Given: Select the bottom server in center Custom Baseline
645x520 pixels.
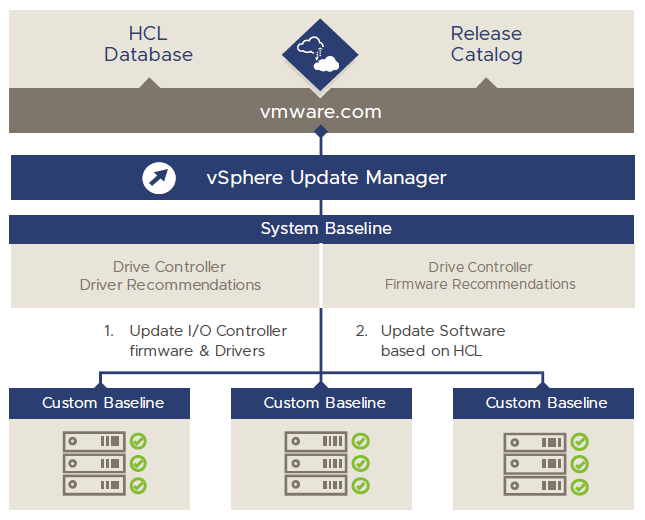Looking at the screenshot, I should point(316,485).
